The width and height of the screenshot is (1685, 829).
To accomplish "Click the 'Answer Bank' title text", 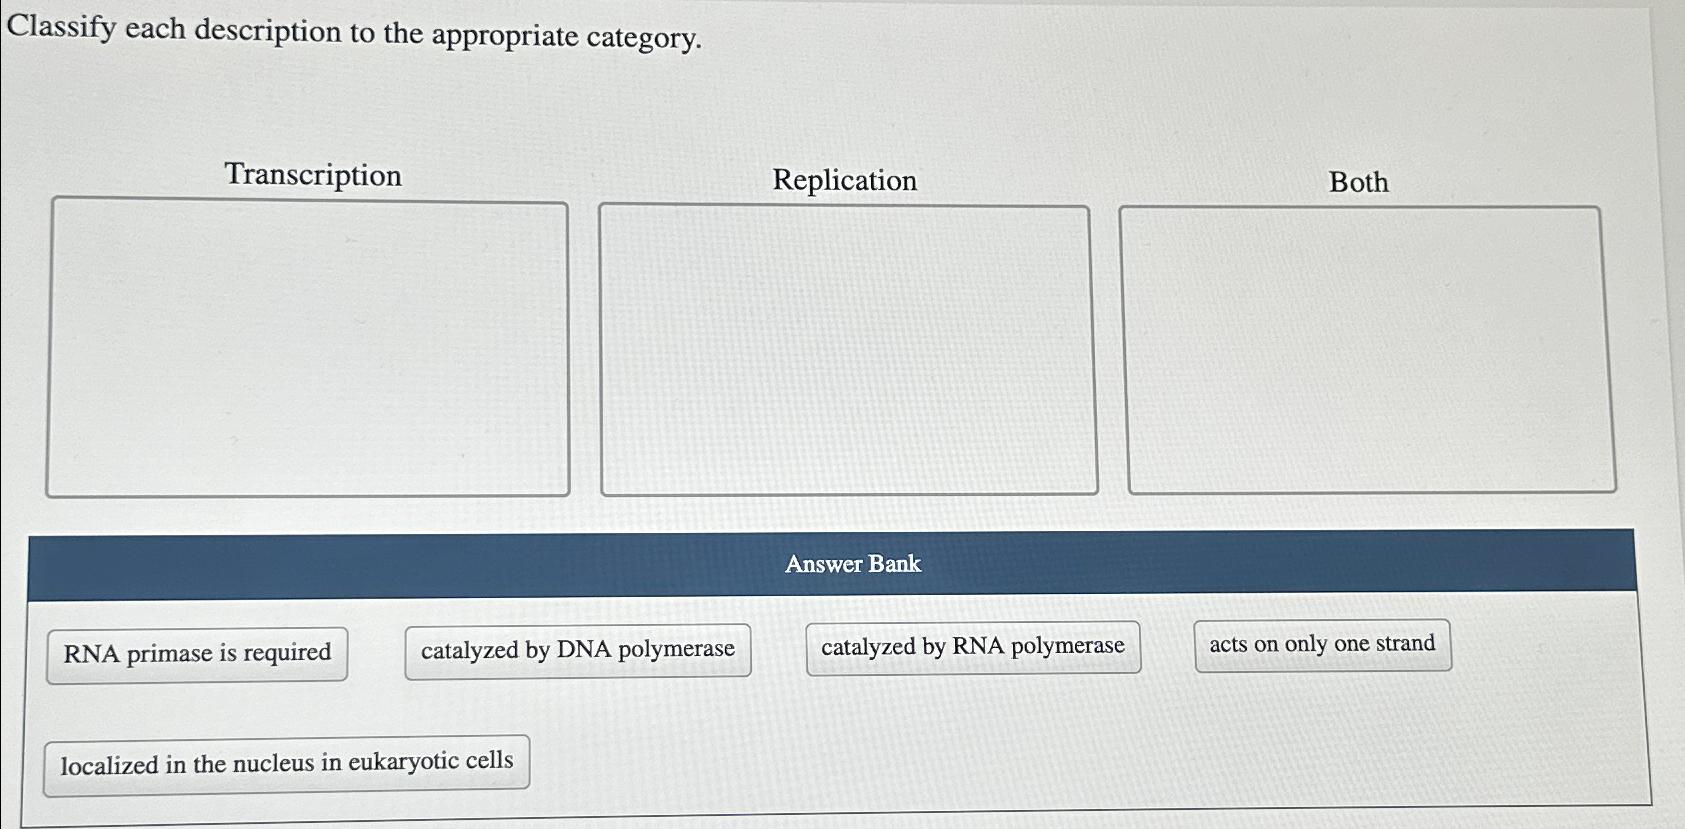I will [x=852, y=565].
